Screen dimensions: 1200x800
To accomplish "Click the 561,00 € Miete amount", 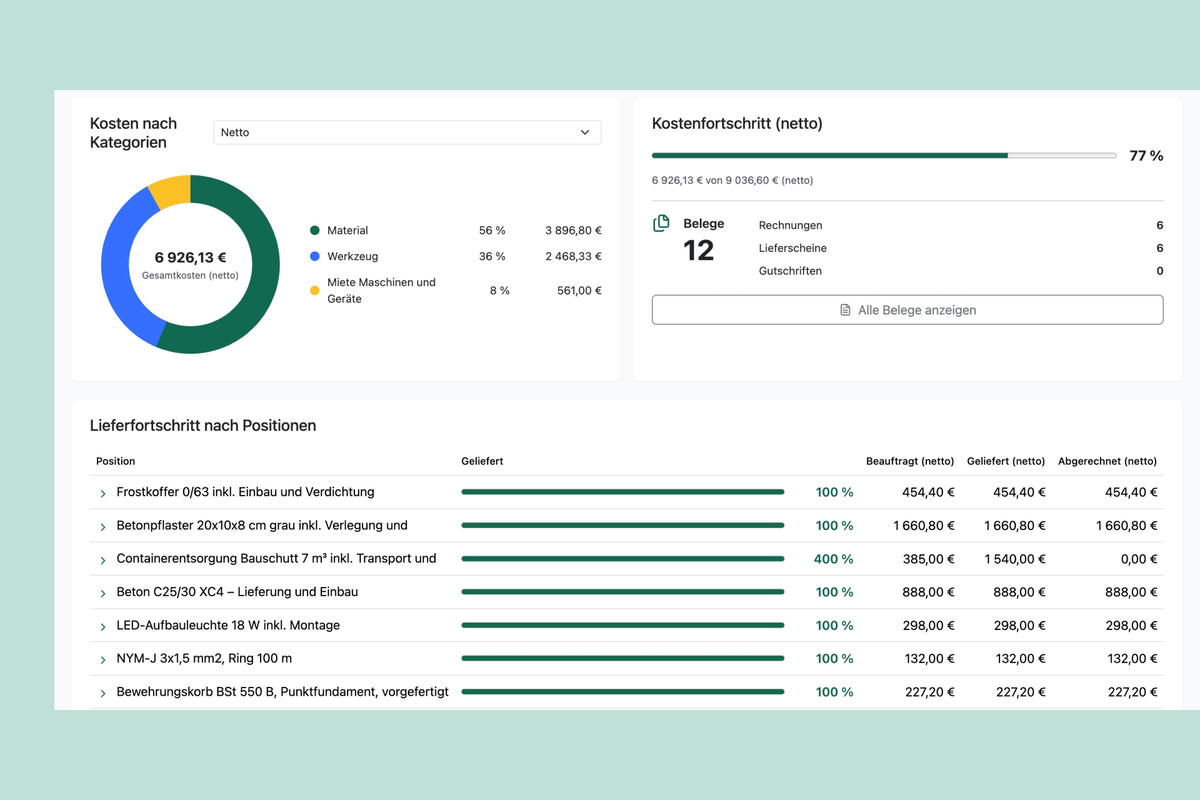I will pyautogui.click(x=579, y=290).
